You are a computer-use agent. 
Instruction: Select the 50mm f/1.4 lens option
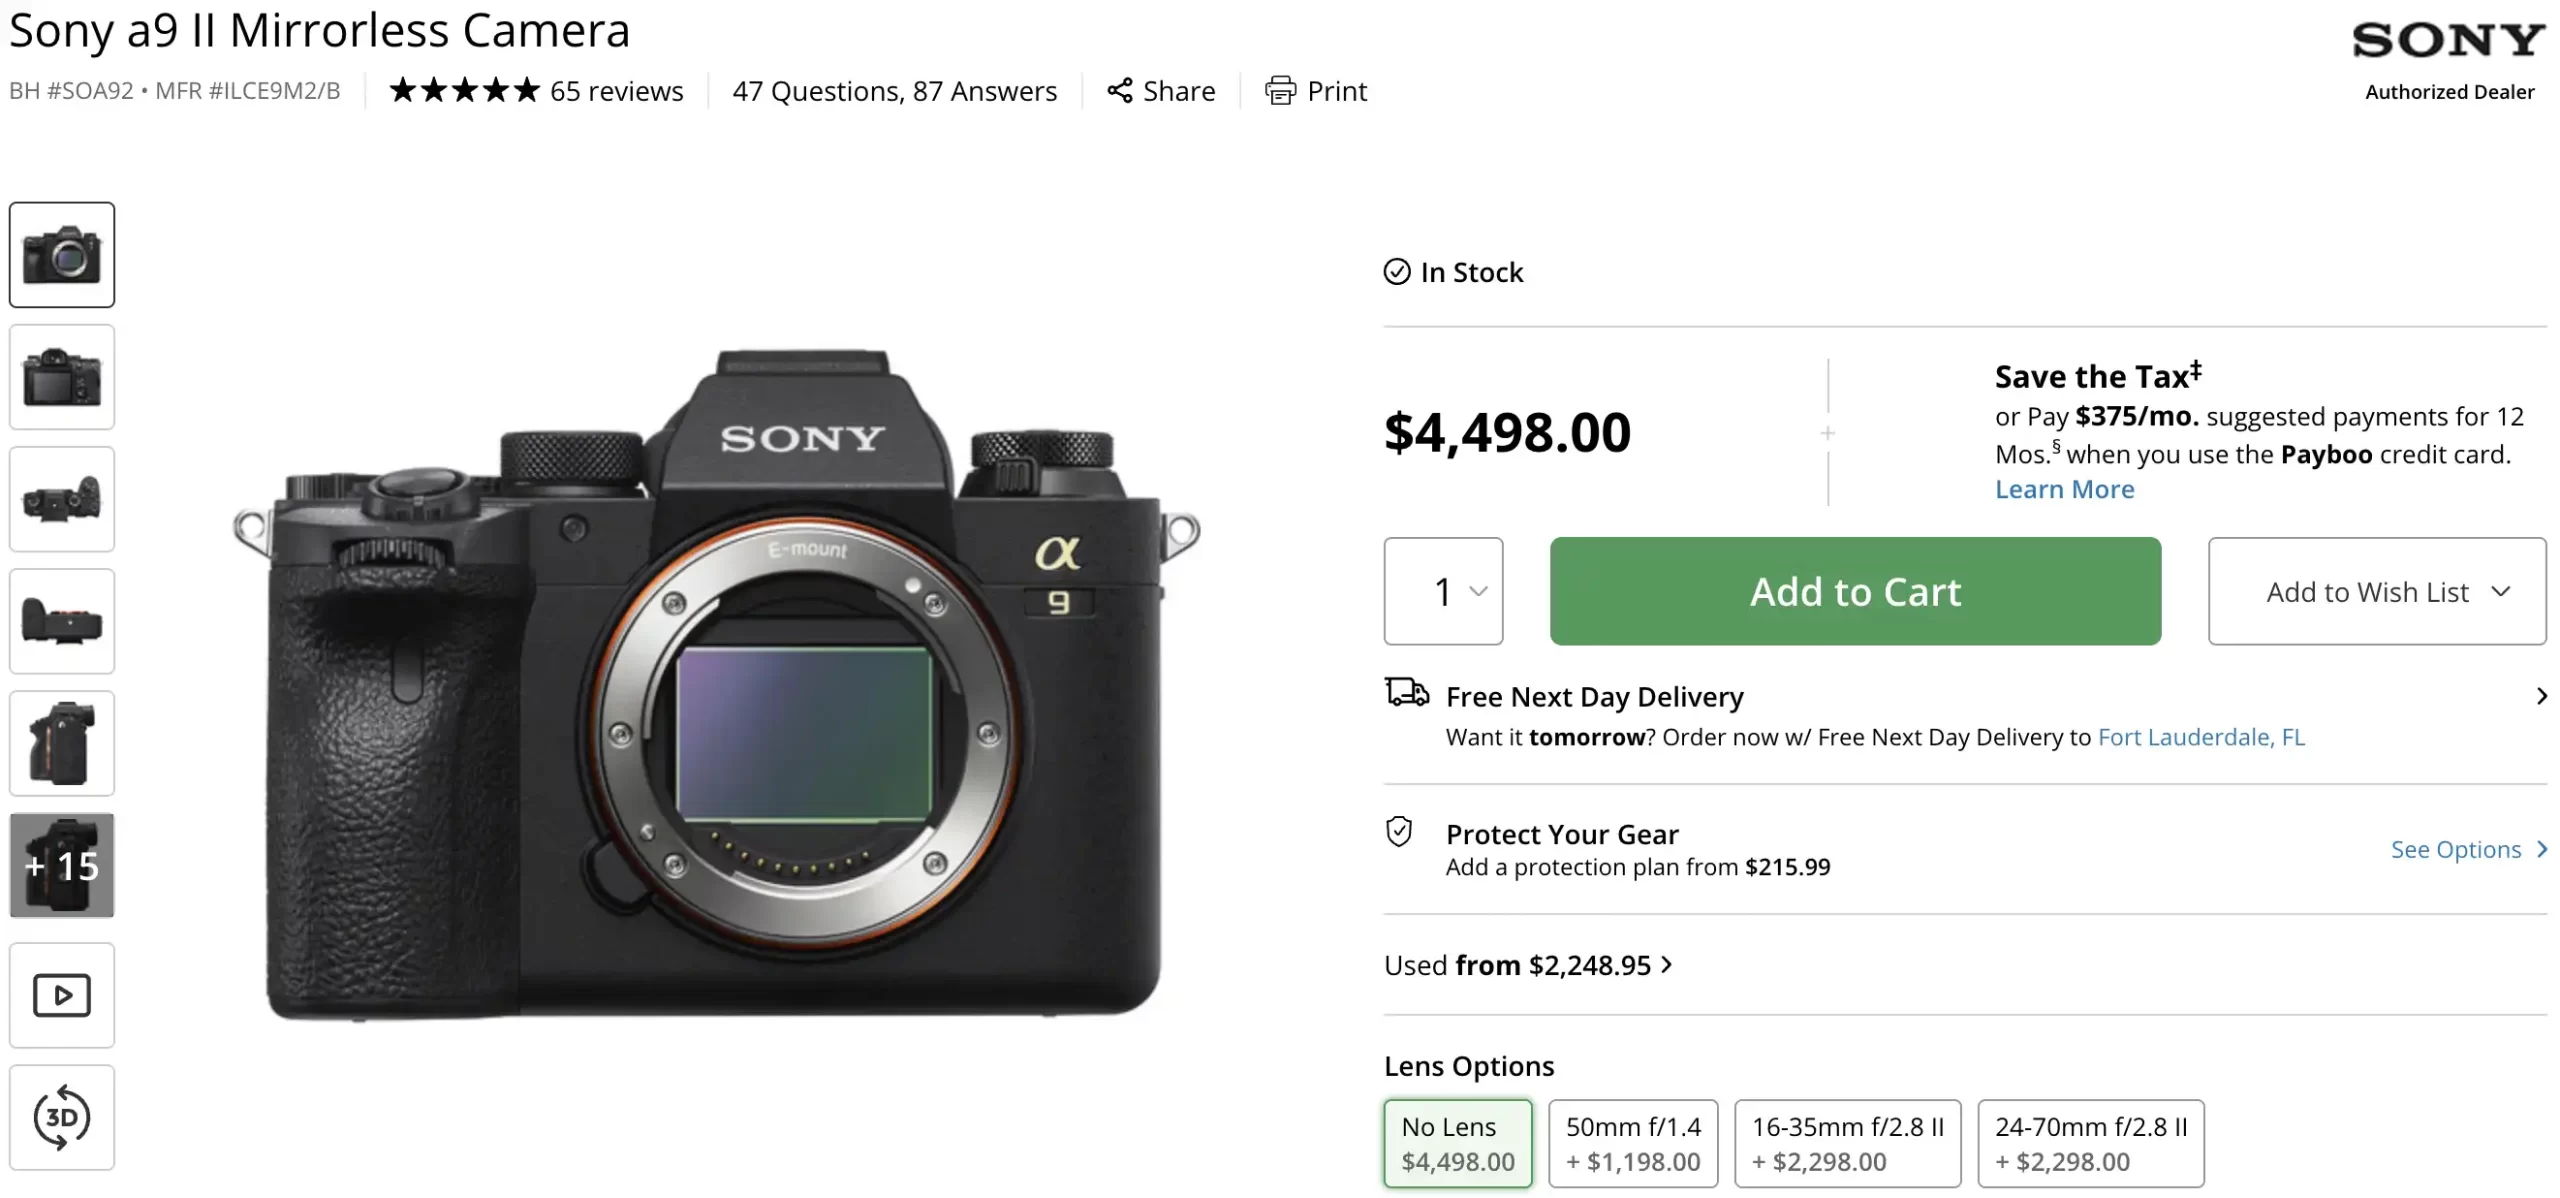coord(1632,1143)
